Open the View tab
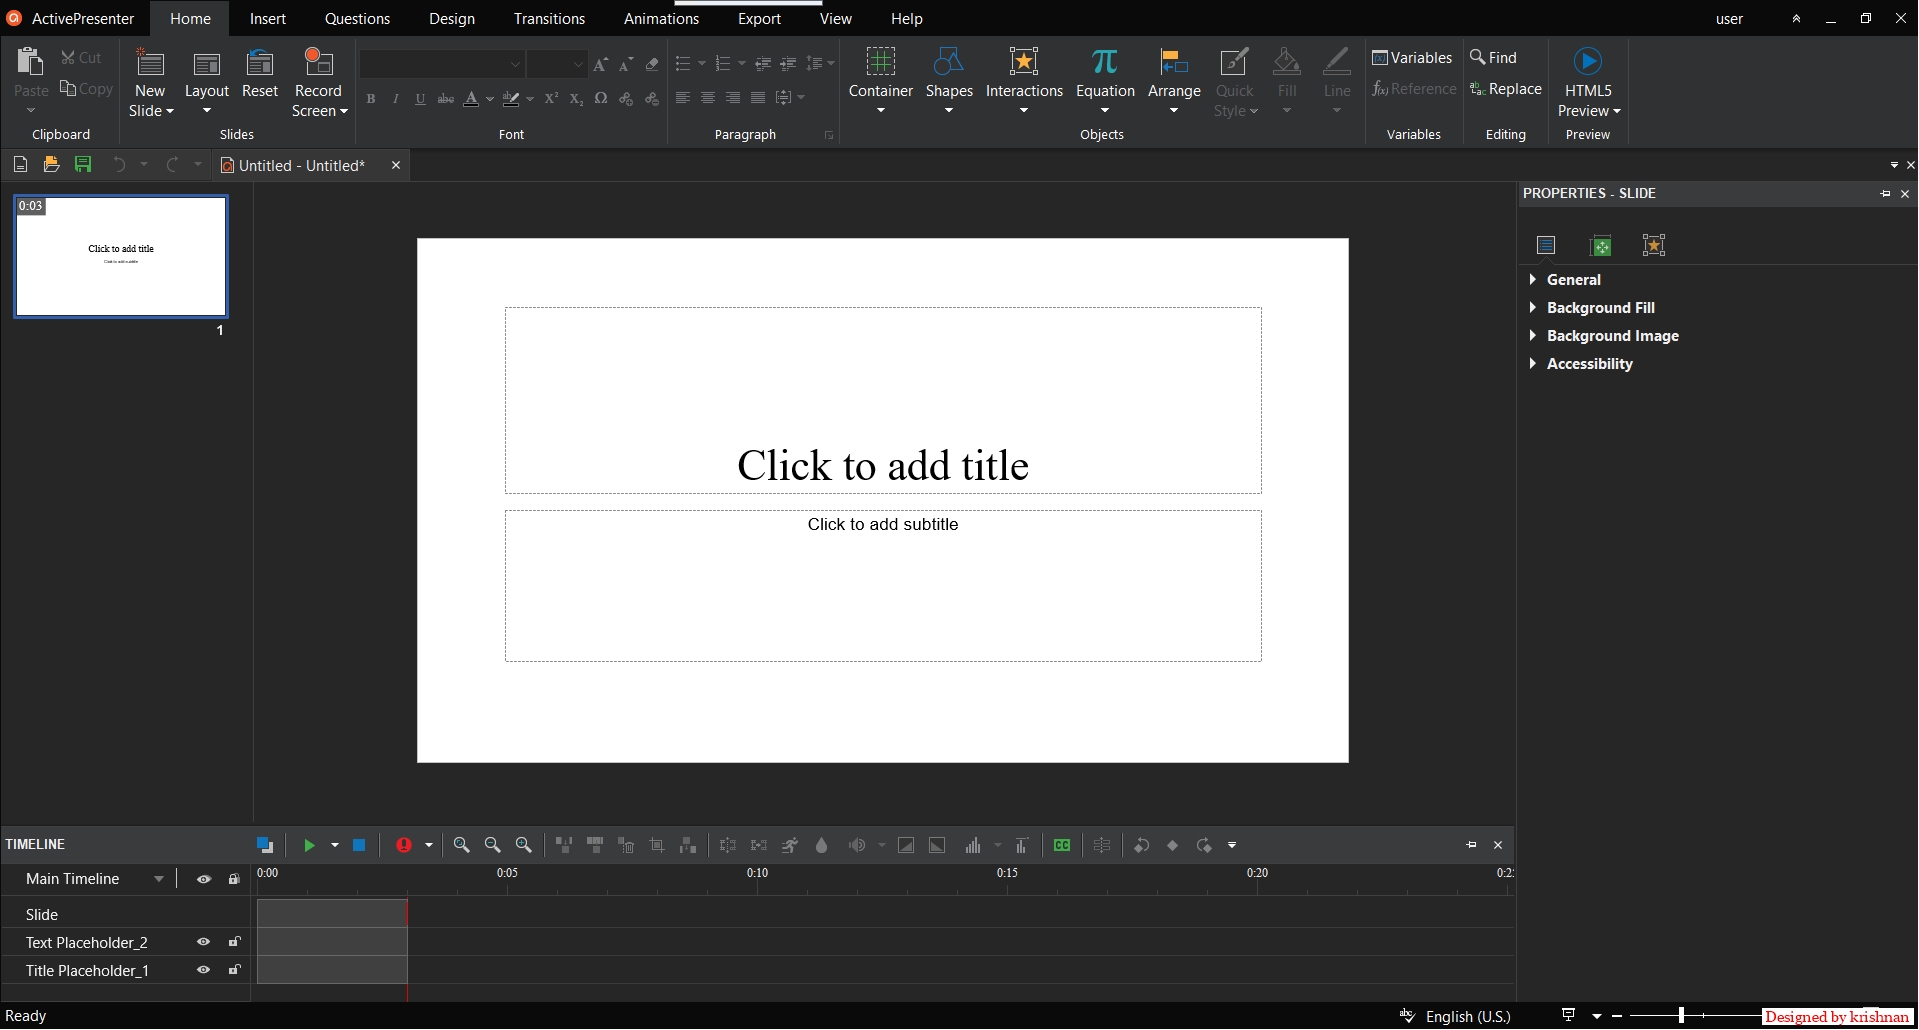 pos(836,19)
